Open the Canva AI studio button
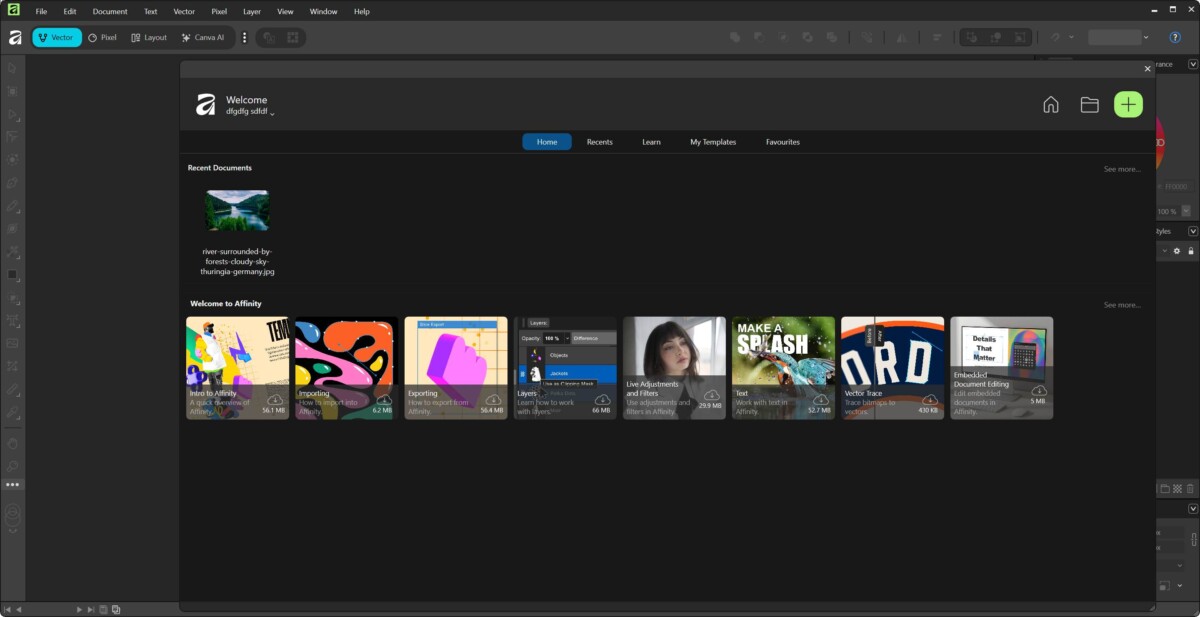The image size is (1200, 617). pos(203,37)
